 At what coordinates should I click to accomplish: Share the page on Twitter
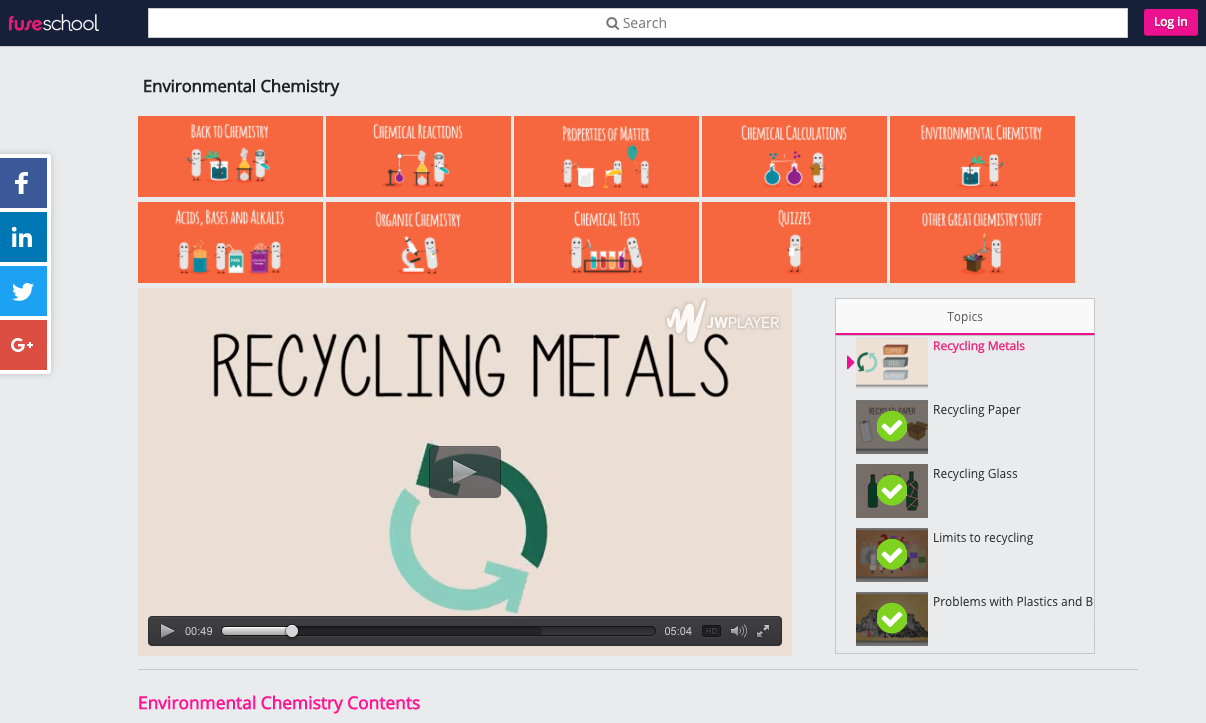coord(22,290)
